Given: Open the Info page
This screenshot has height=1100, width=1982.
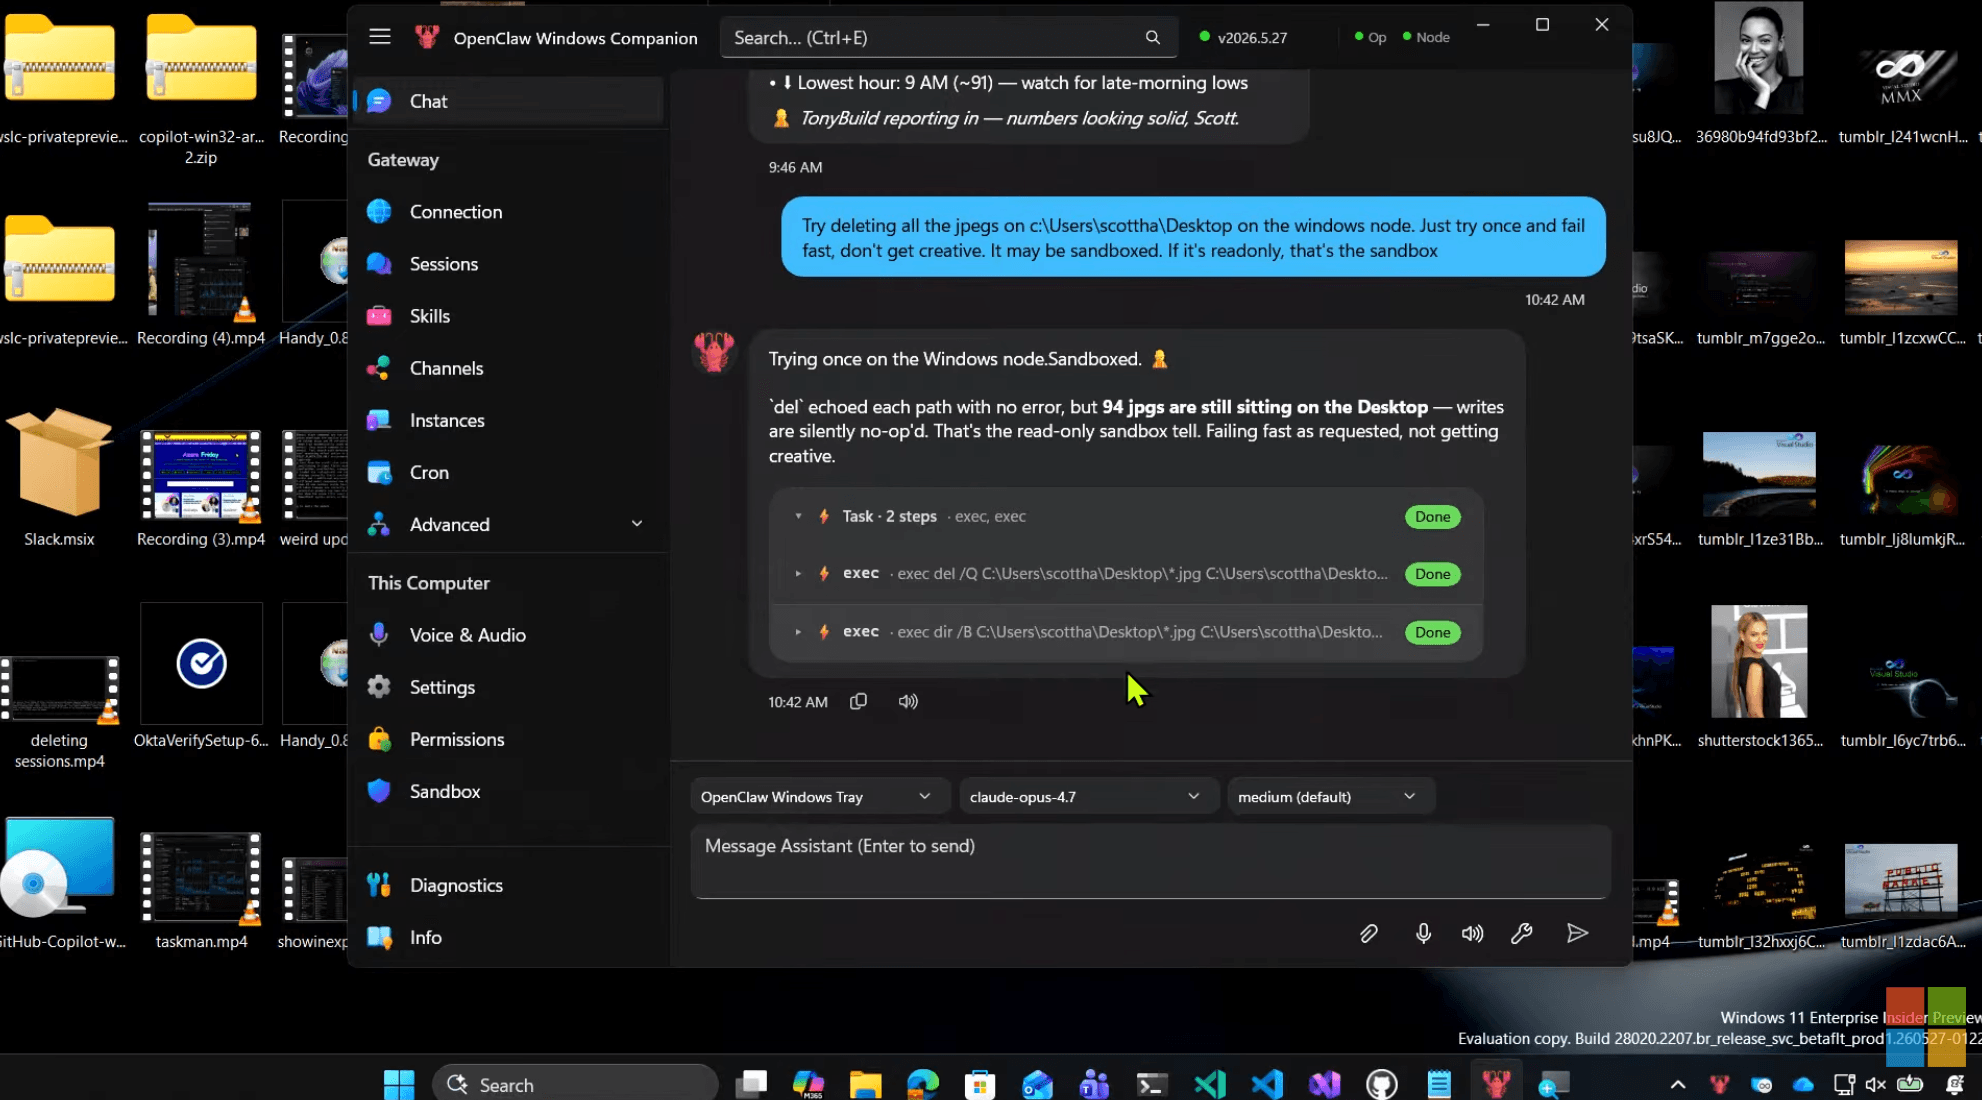Looking at the screenshot, I should 509,937.
